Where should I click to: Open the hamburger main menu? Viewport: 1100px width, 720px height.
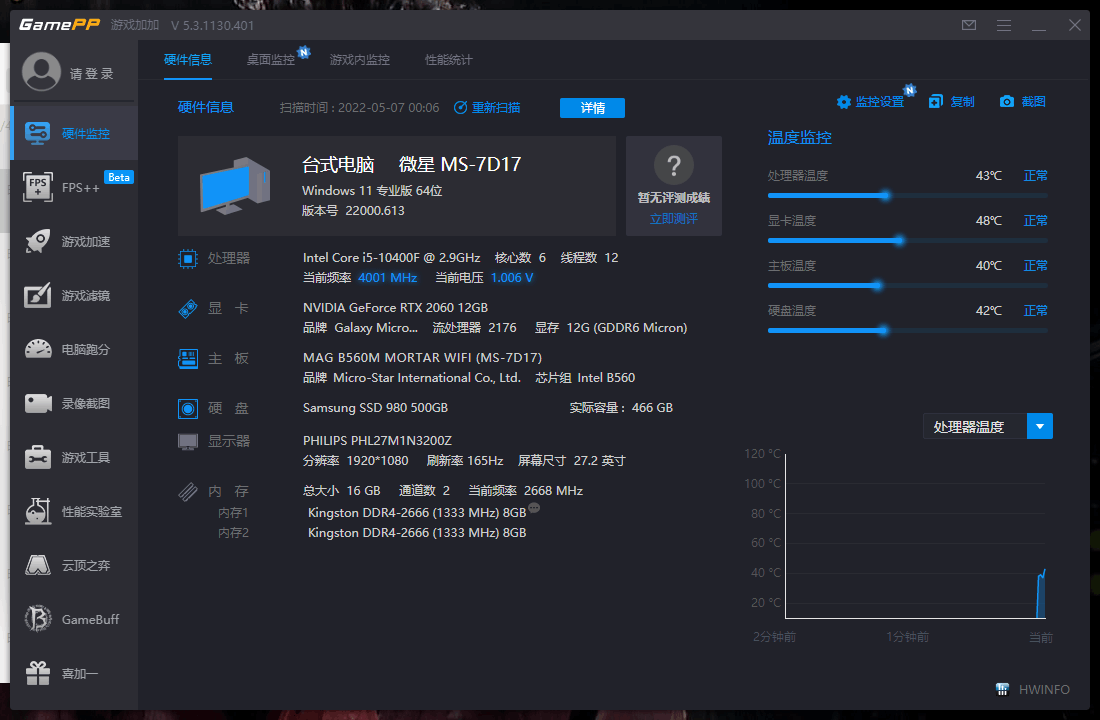pos(1004,25)
